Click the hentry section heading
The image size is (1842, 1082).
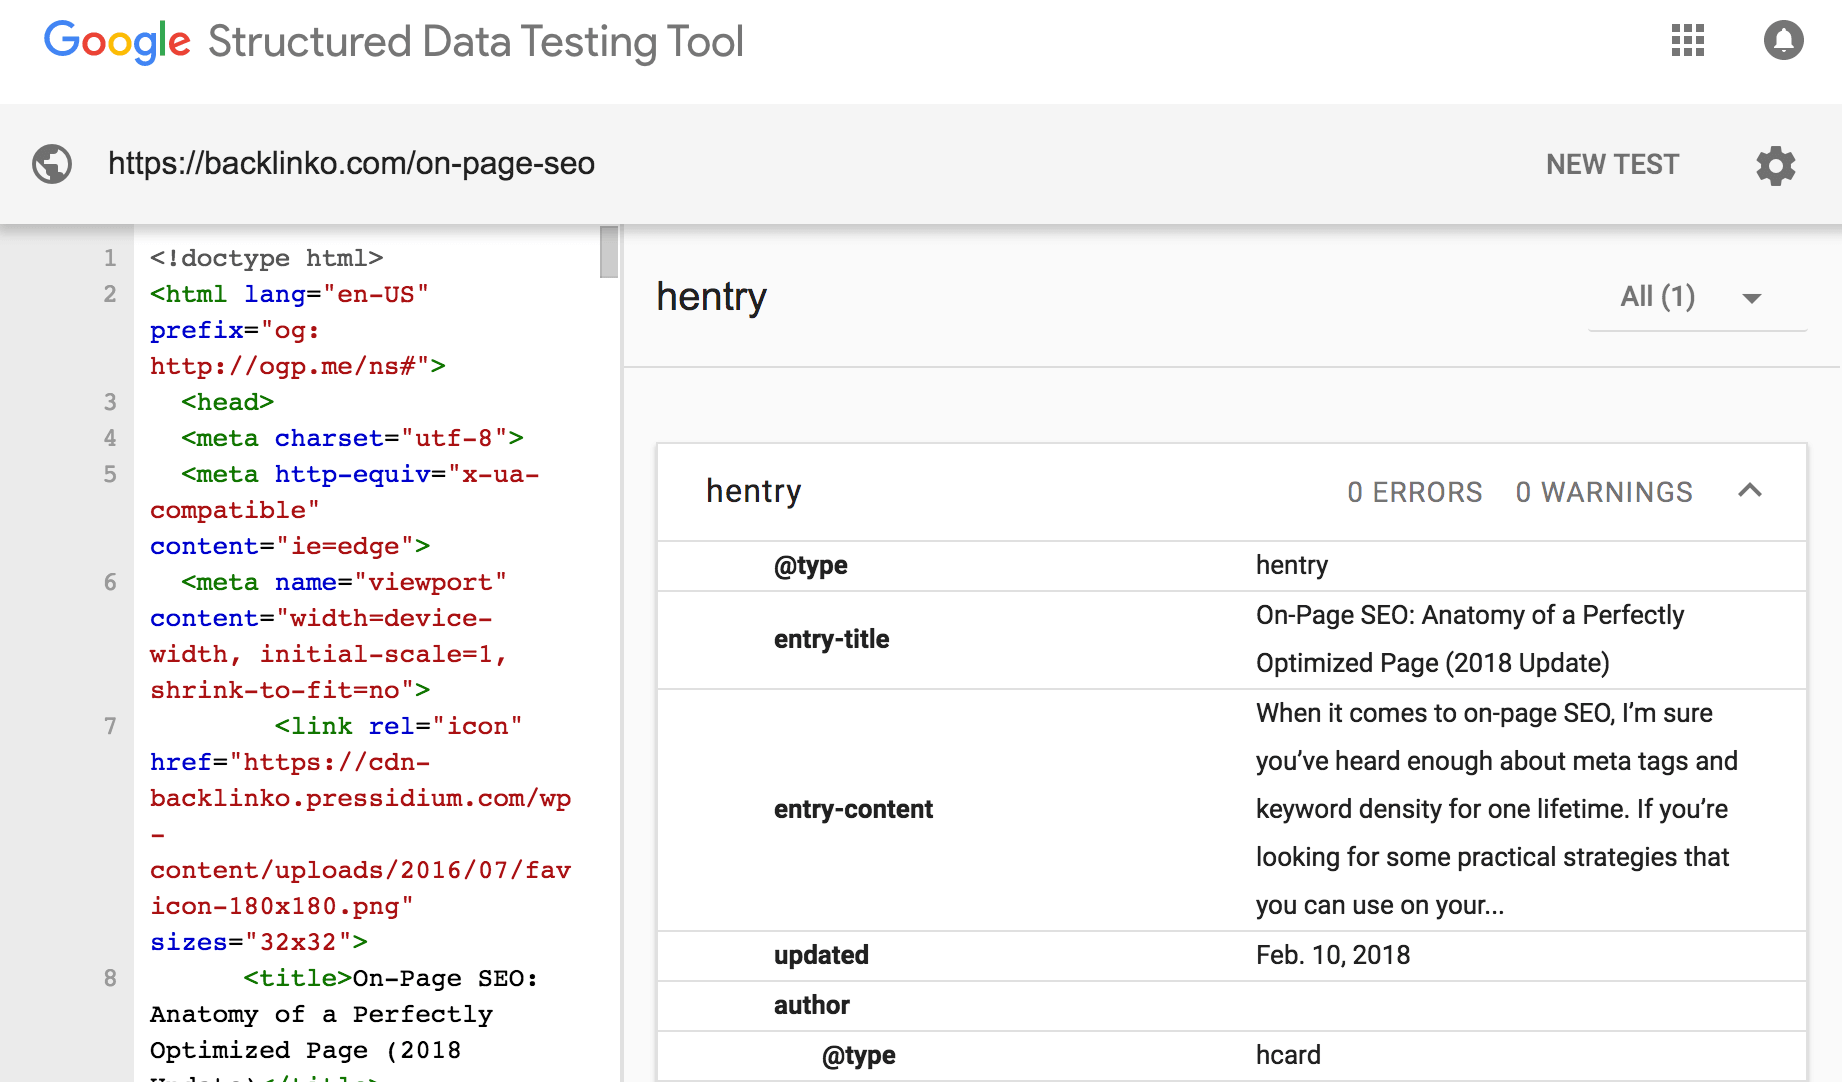[x=711, y=297]
